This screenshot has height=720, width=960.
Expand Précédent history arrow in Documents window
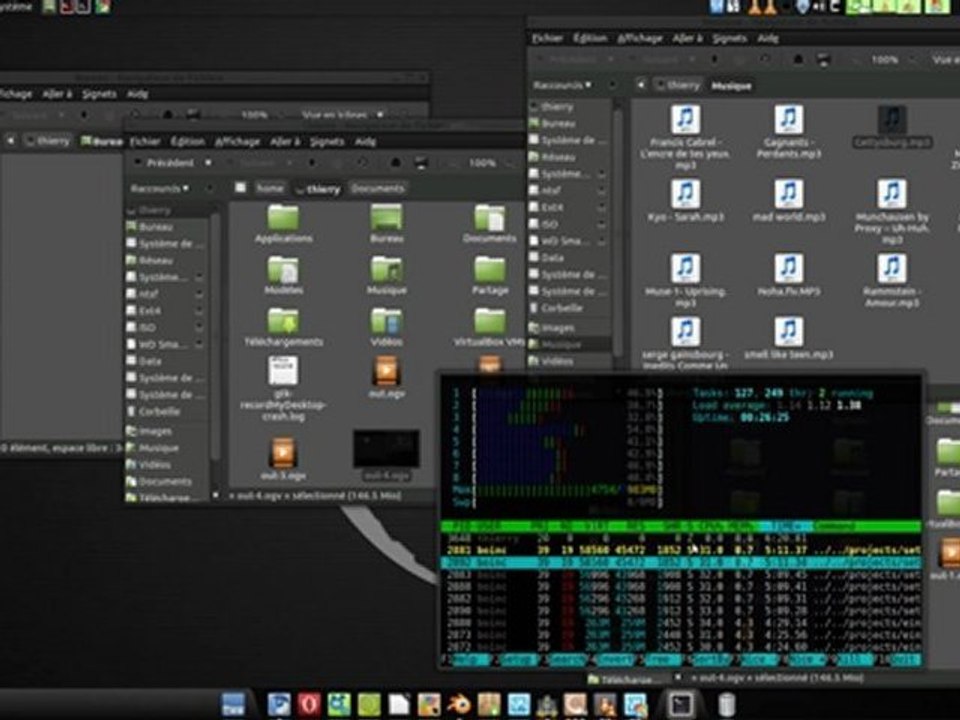pos(208,163)
